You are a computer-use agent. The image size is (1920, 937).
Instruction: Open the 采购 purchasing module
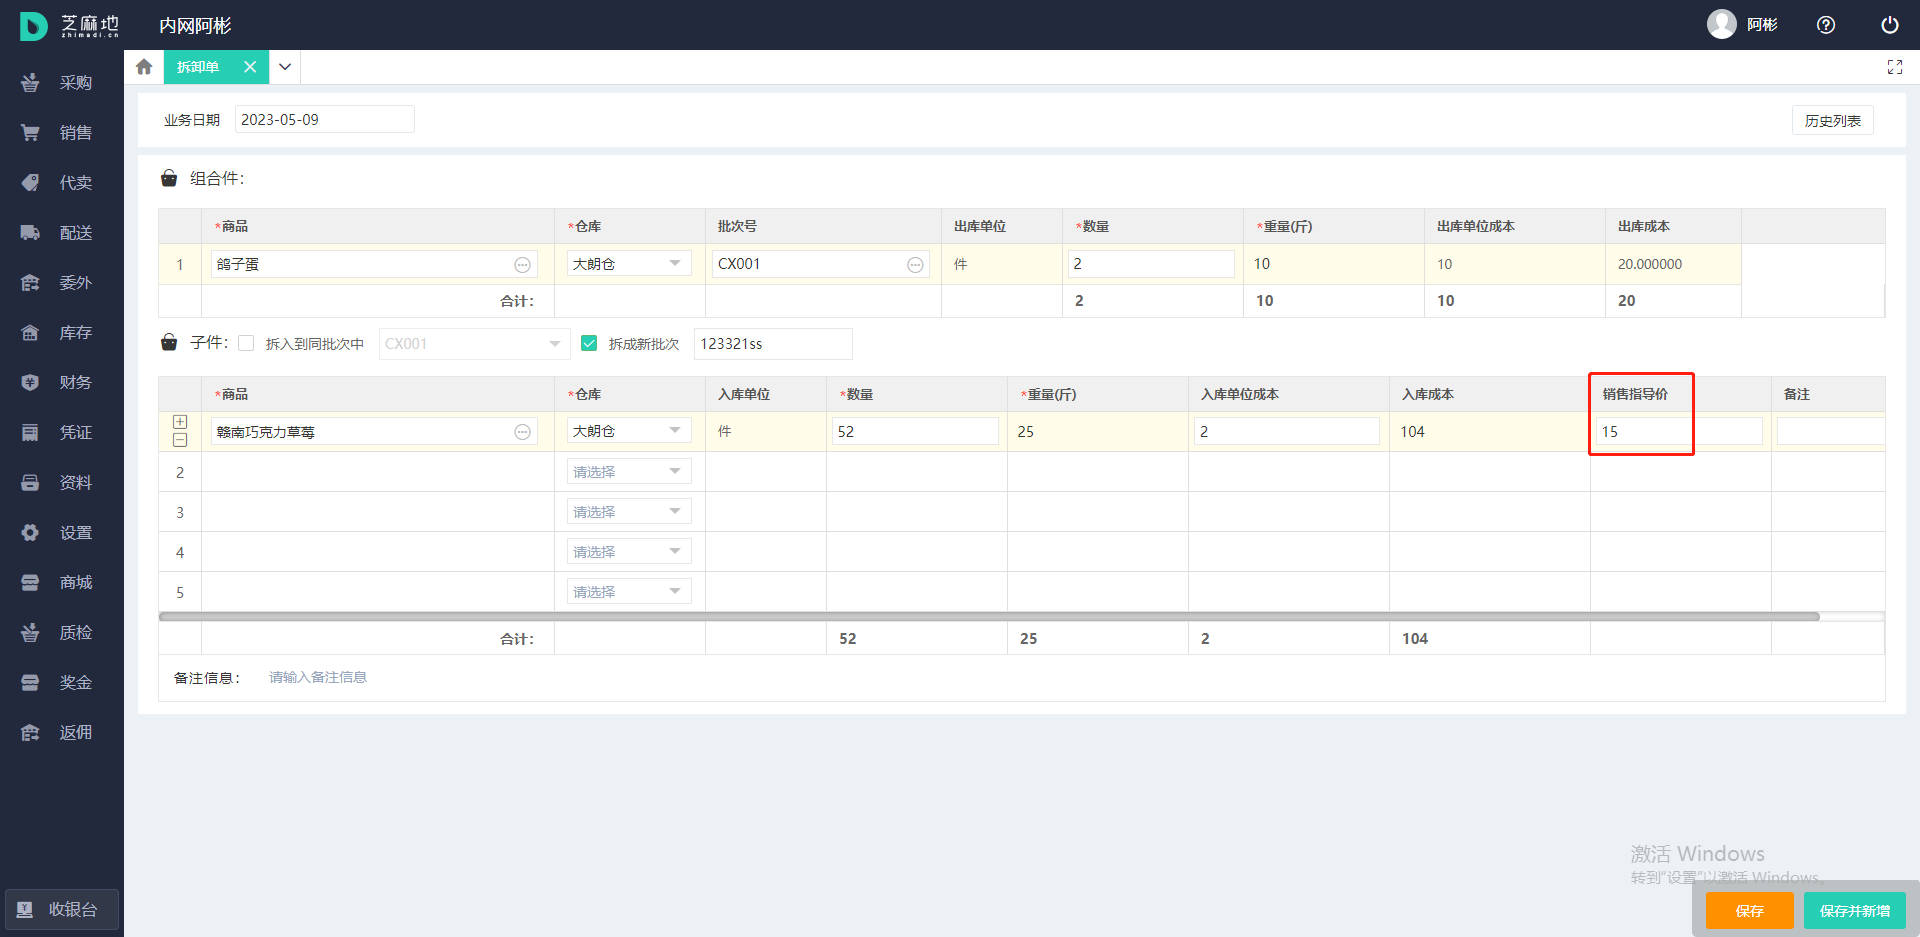coord(60,83)
